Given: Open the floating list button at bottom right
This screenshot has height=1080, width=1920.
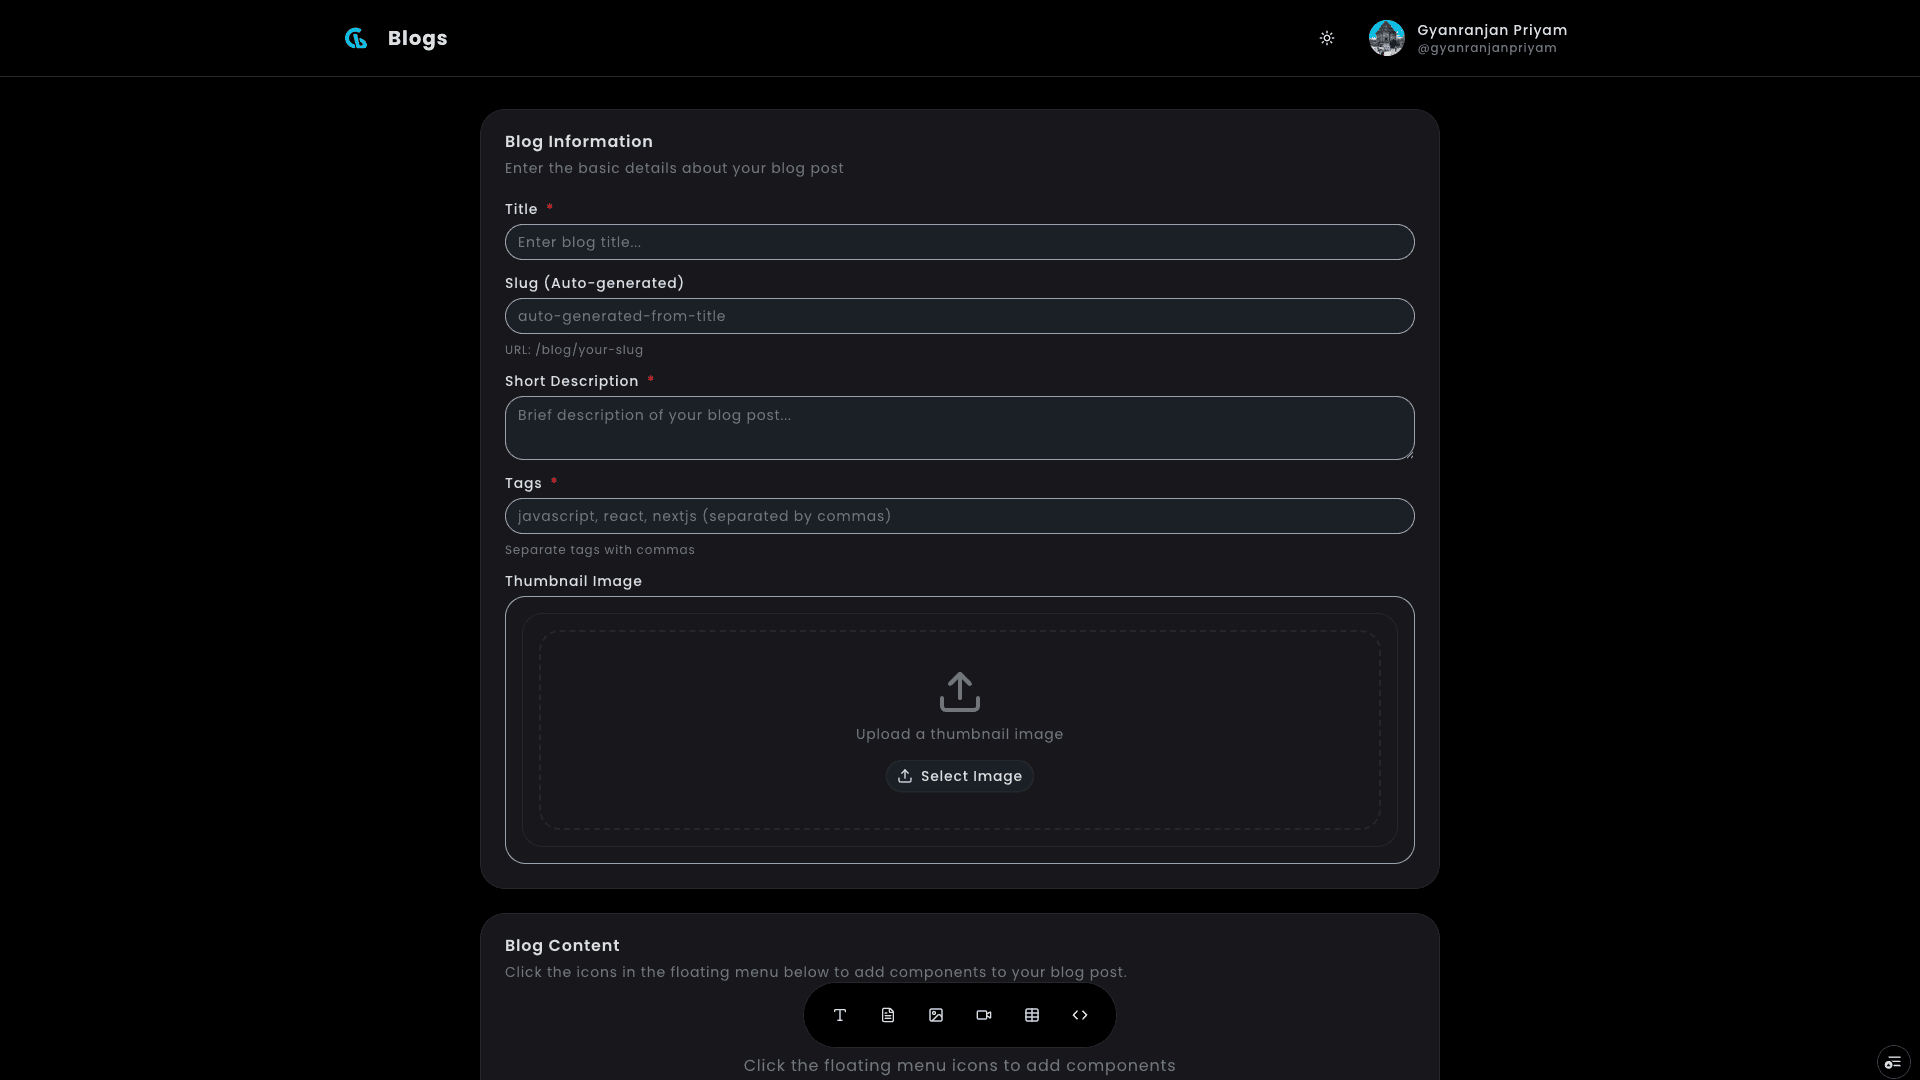Looking at the screenshot, I should coord(1894,1062).
